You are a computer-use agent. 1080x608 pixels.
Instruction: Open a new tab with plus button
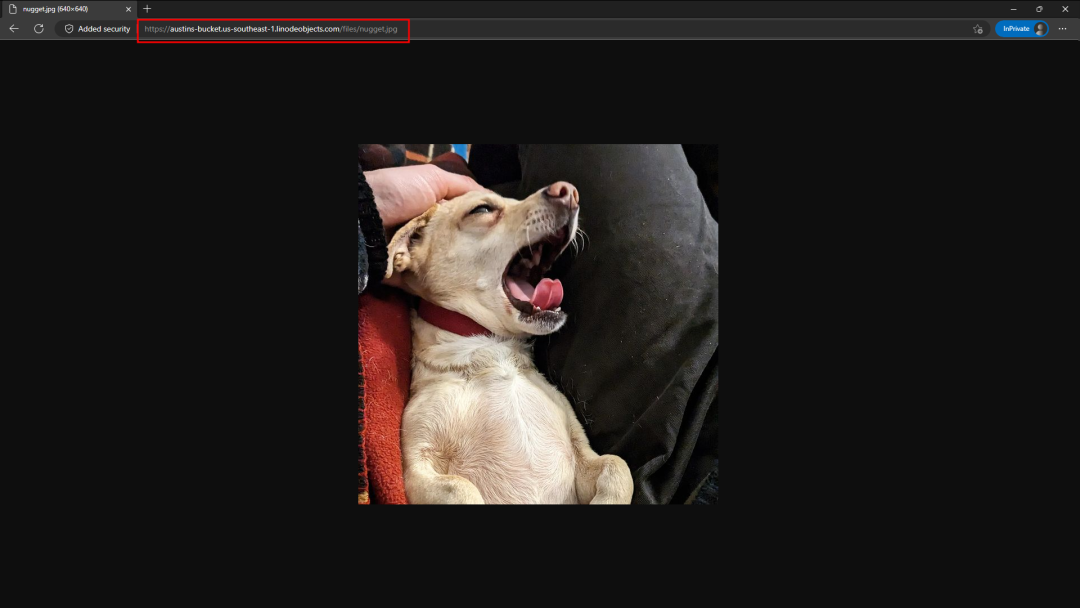(147, 9)
